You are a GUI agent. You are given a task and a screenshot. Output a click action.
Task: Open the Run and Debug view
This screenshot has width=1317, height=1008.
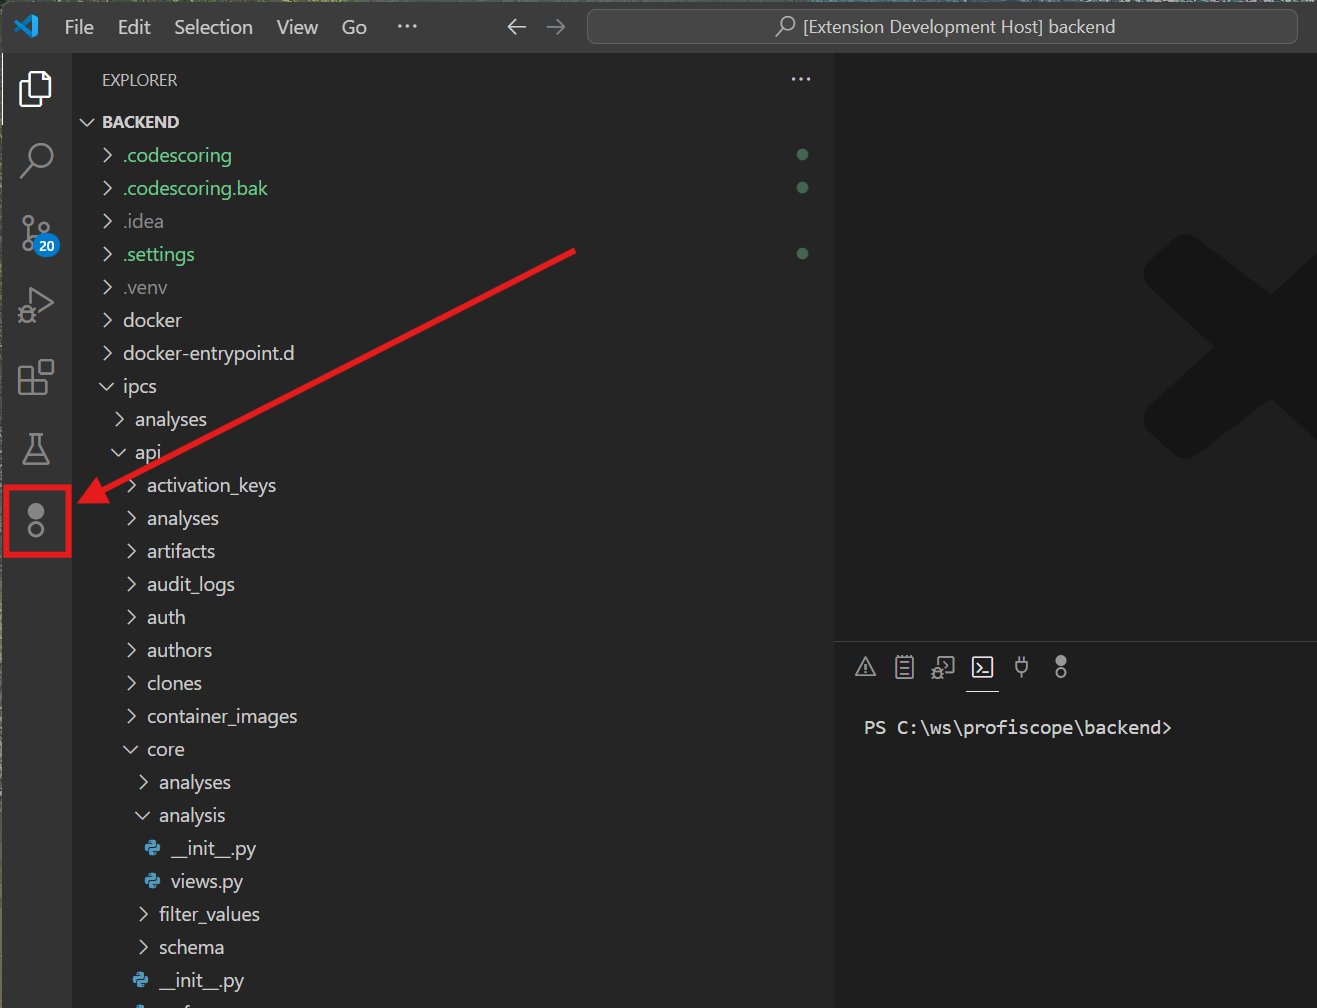tap(36, 305)
